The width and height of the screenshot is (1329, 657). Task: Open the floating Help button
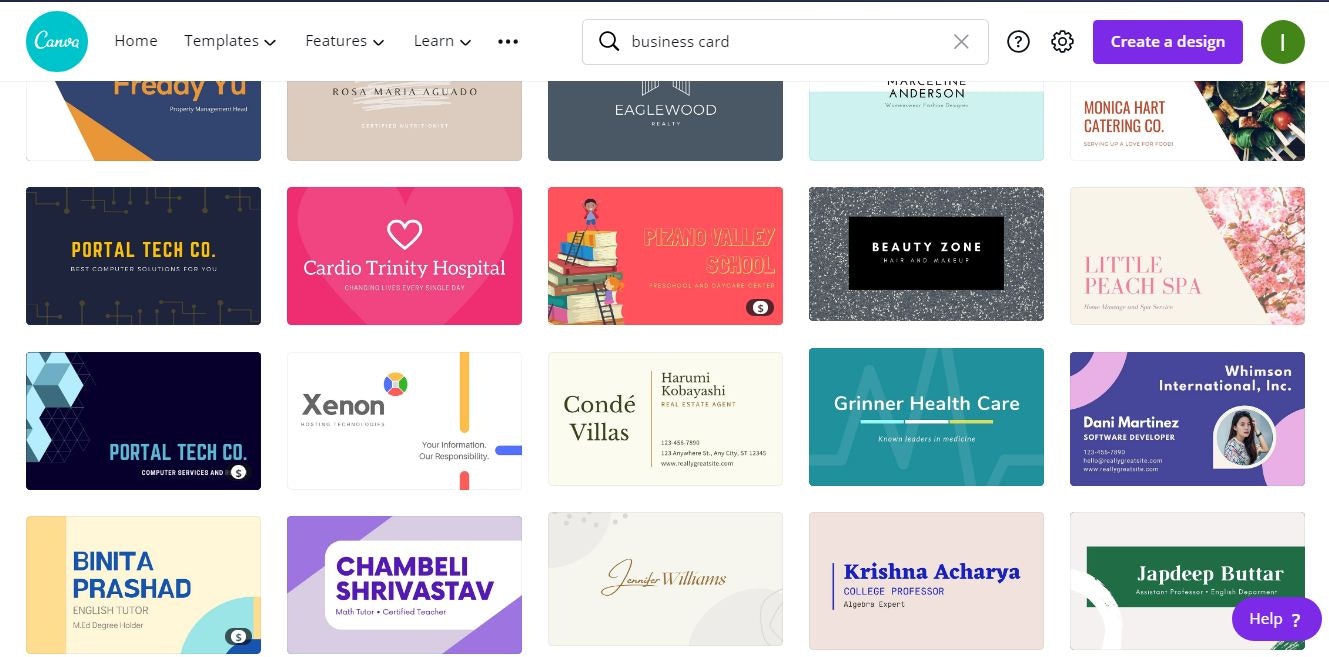coord(1276,619)
